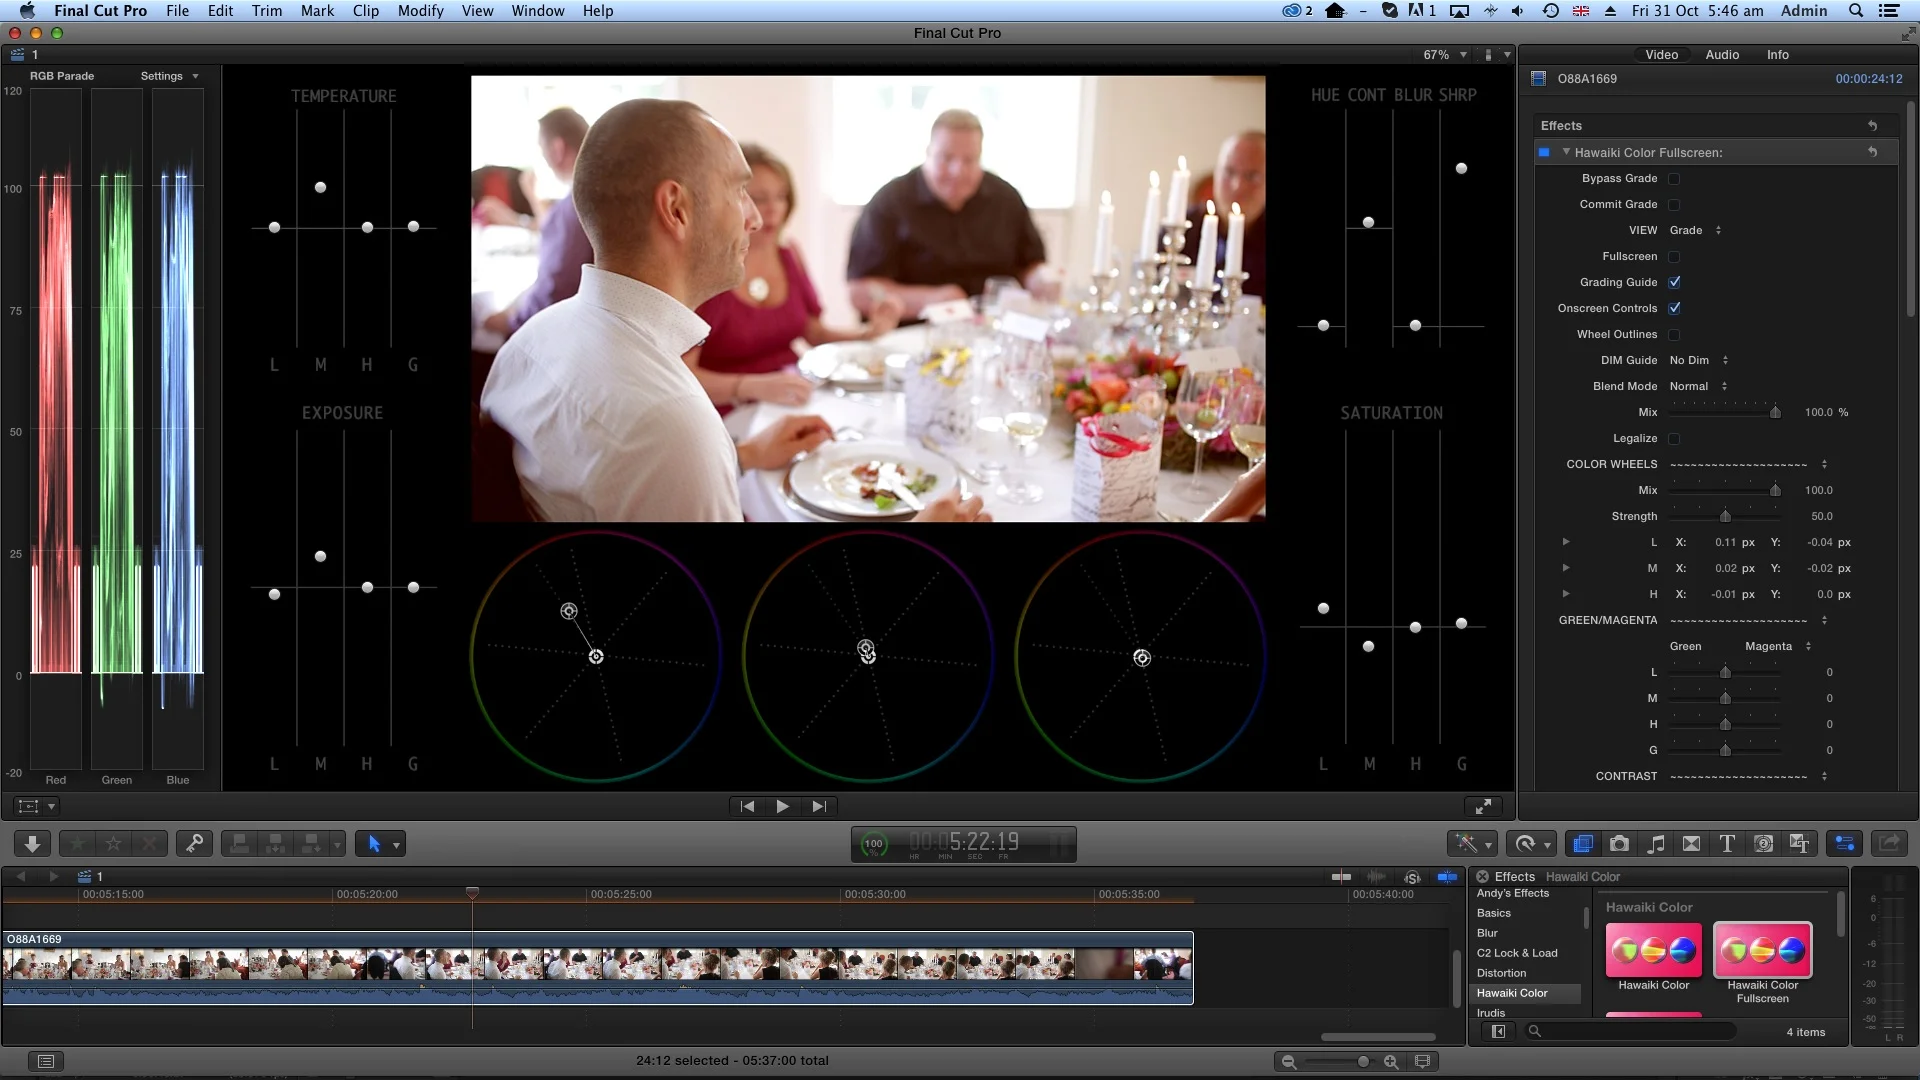Screen dimensions: 1920x1080
Task: Reset all Effects in the inspector
Action: tap(1872, 126)
